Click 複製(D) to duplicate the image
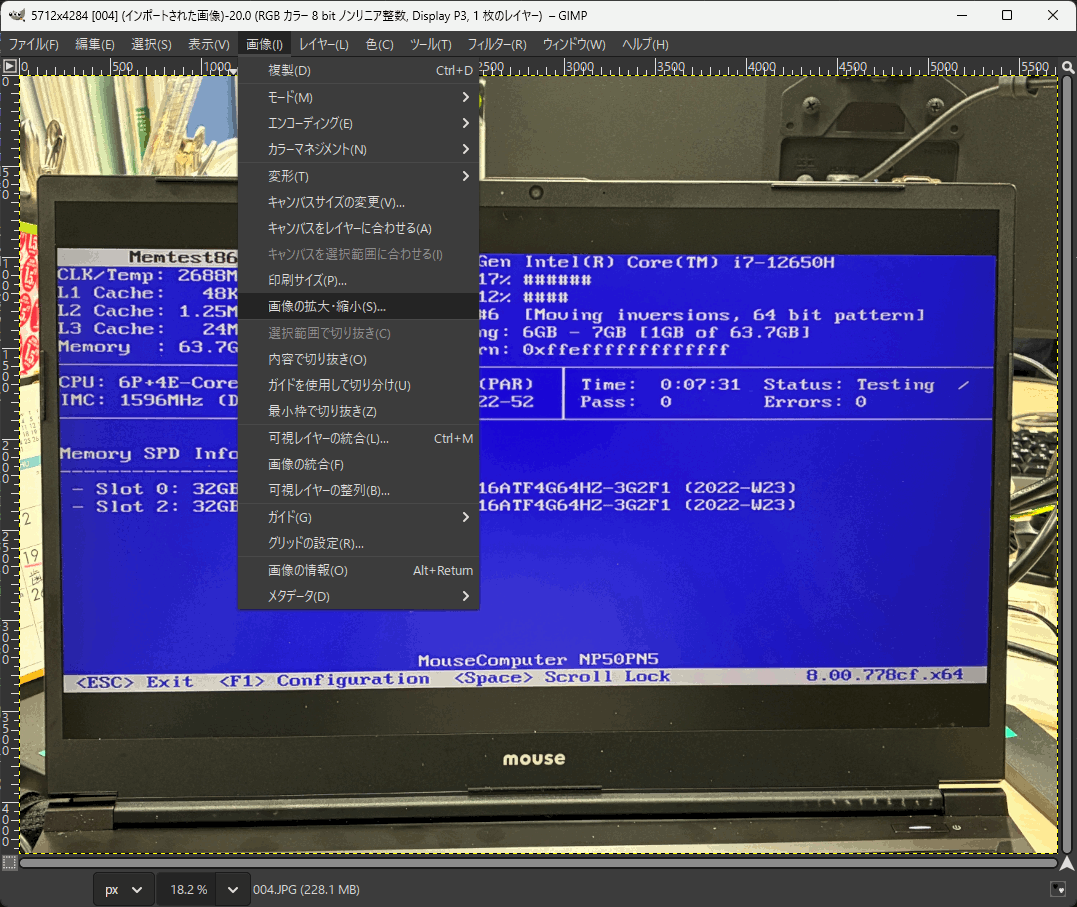The height and width of the screenshot is (907, 1077). [x=290, y=71]
